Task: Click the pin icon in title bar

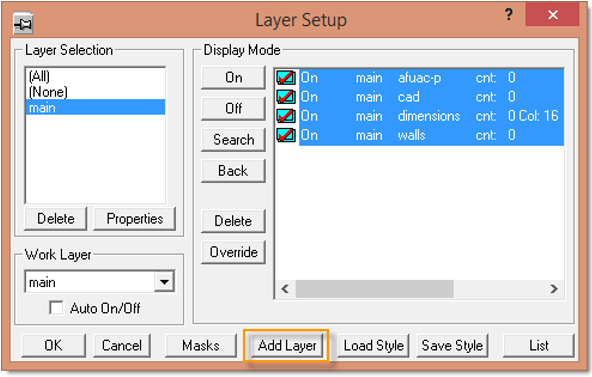Action: tap(23, 24)
